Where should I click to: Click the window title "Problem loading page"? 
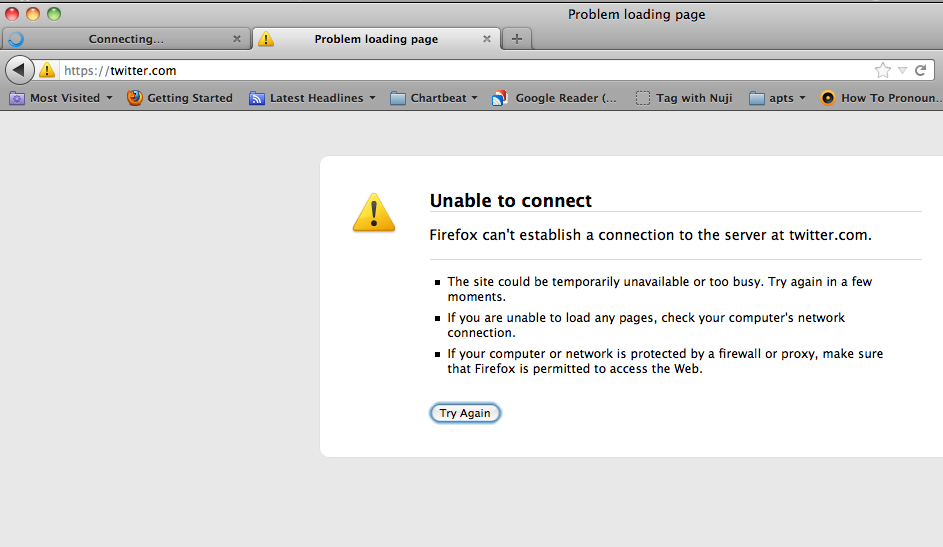pyautogui.click(x=636, y=14)
